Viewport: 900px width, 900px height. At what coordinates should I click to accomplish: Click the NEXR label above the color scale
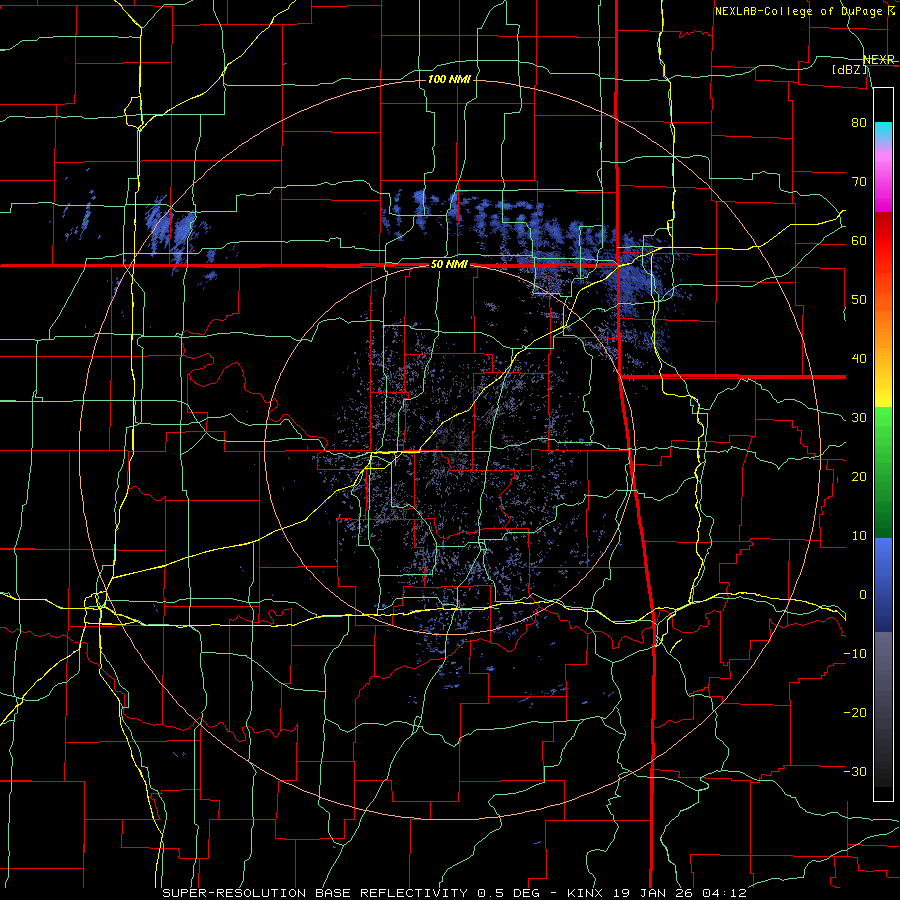[x=879, y=60]
